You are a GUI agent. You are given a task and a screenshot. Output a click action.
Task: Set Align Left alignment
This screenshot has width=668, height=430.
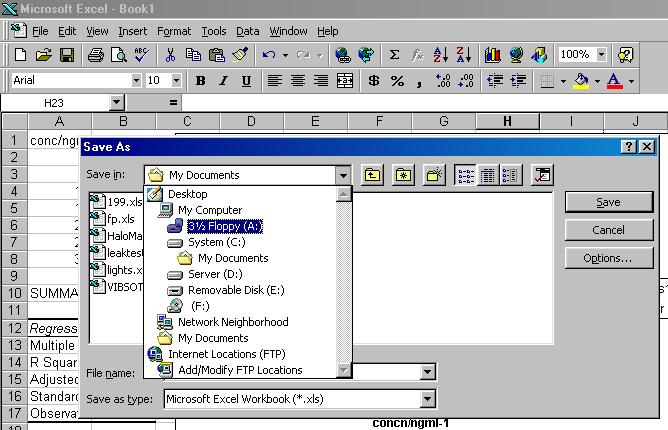pyautogui.click(x=275, y=81)
